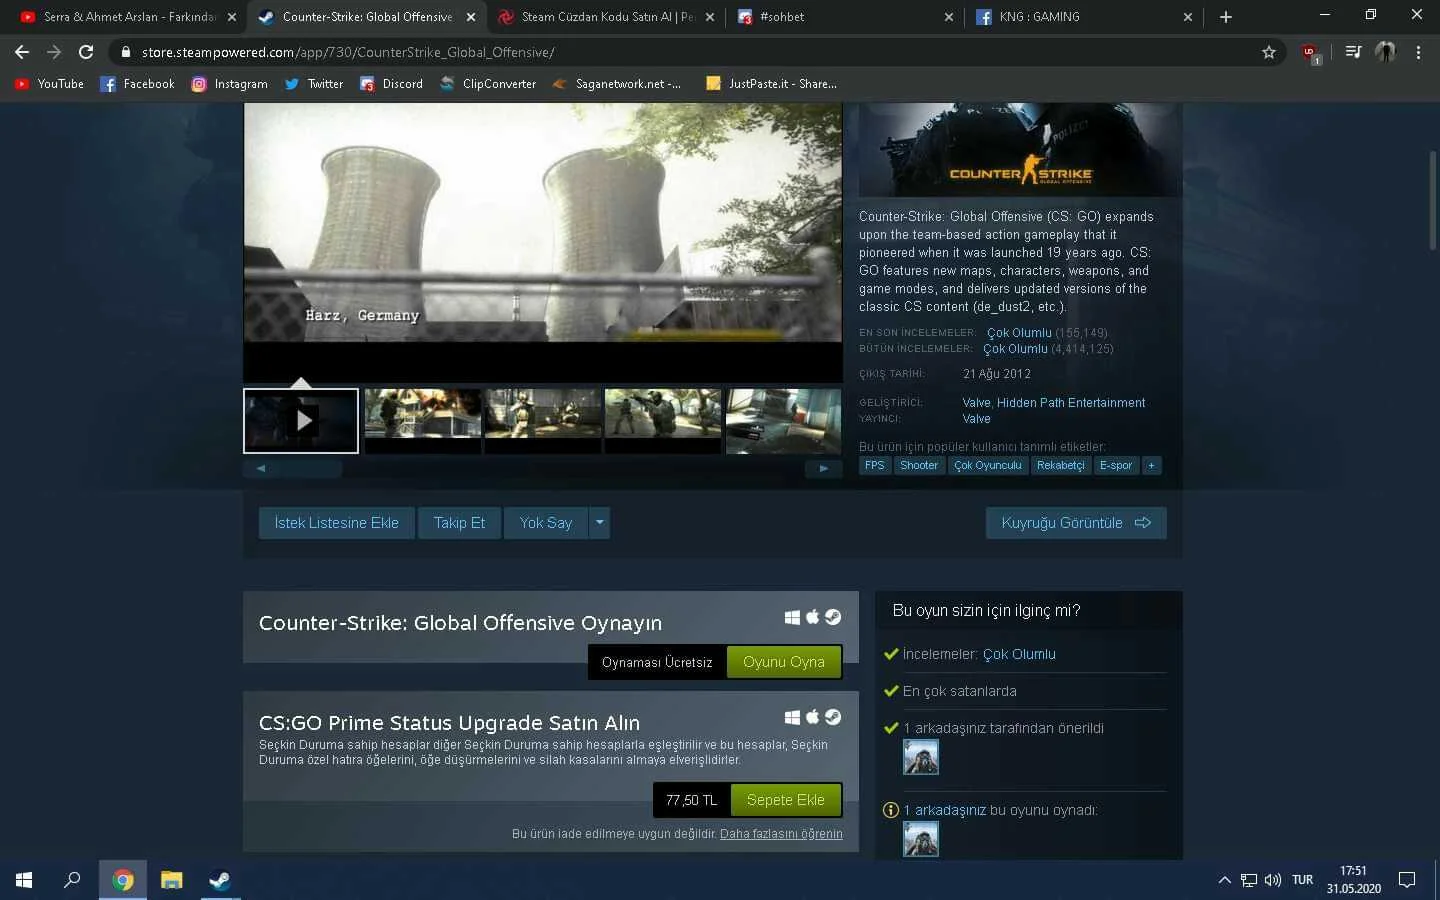Select the Rekabetçi tag

click(1061, 465)
